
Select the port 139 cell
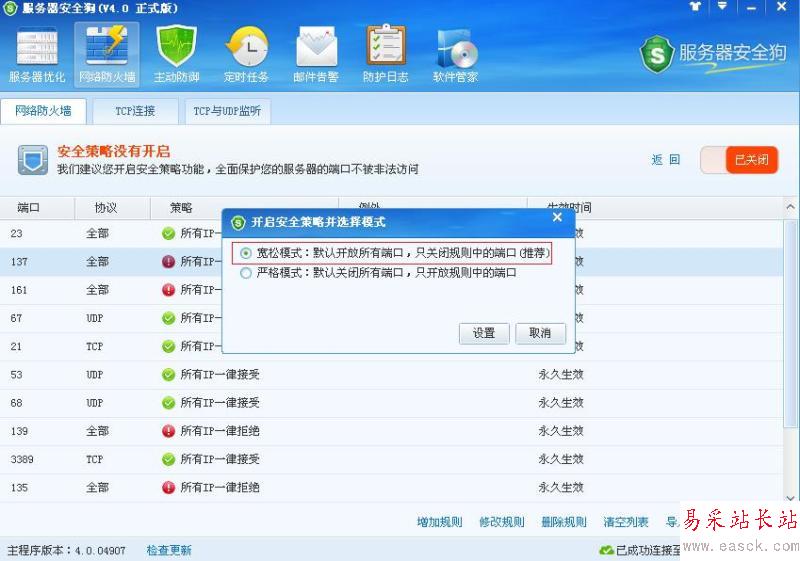click(19, 431)
